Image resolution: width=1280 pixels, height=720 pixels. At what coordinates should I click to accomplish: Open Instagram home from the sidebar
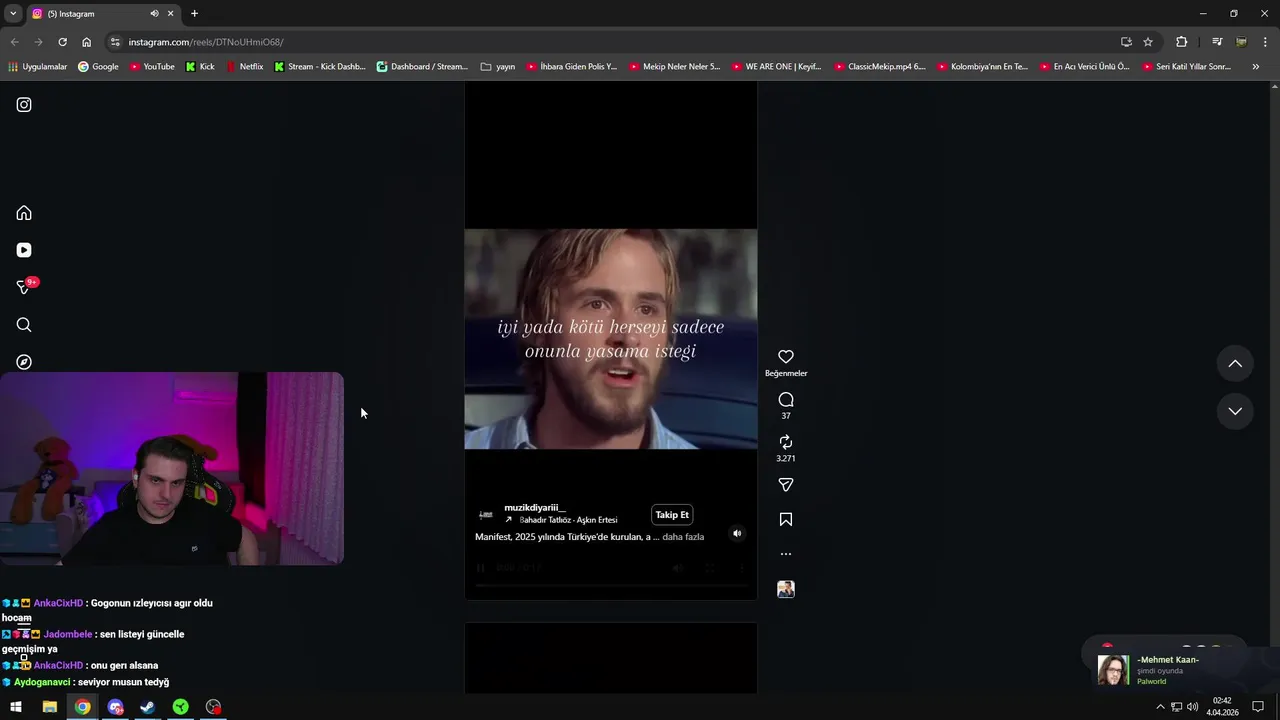24,213
